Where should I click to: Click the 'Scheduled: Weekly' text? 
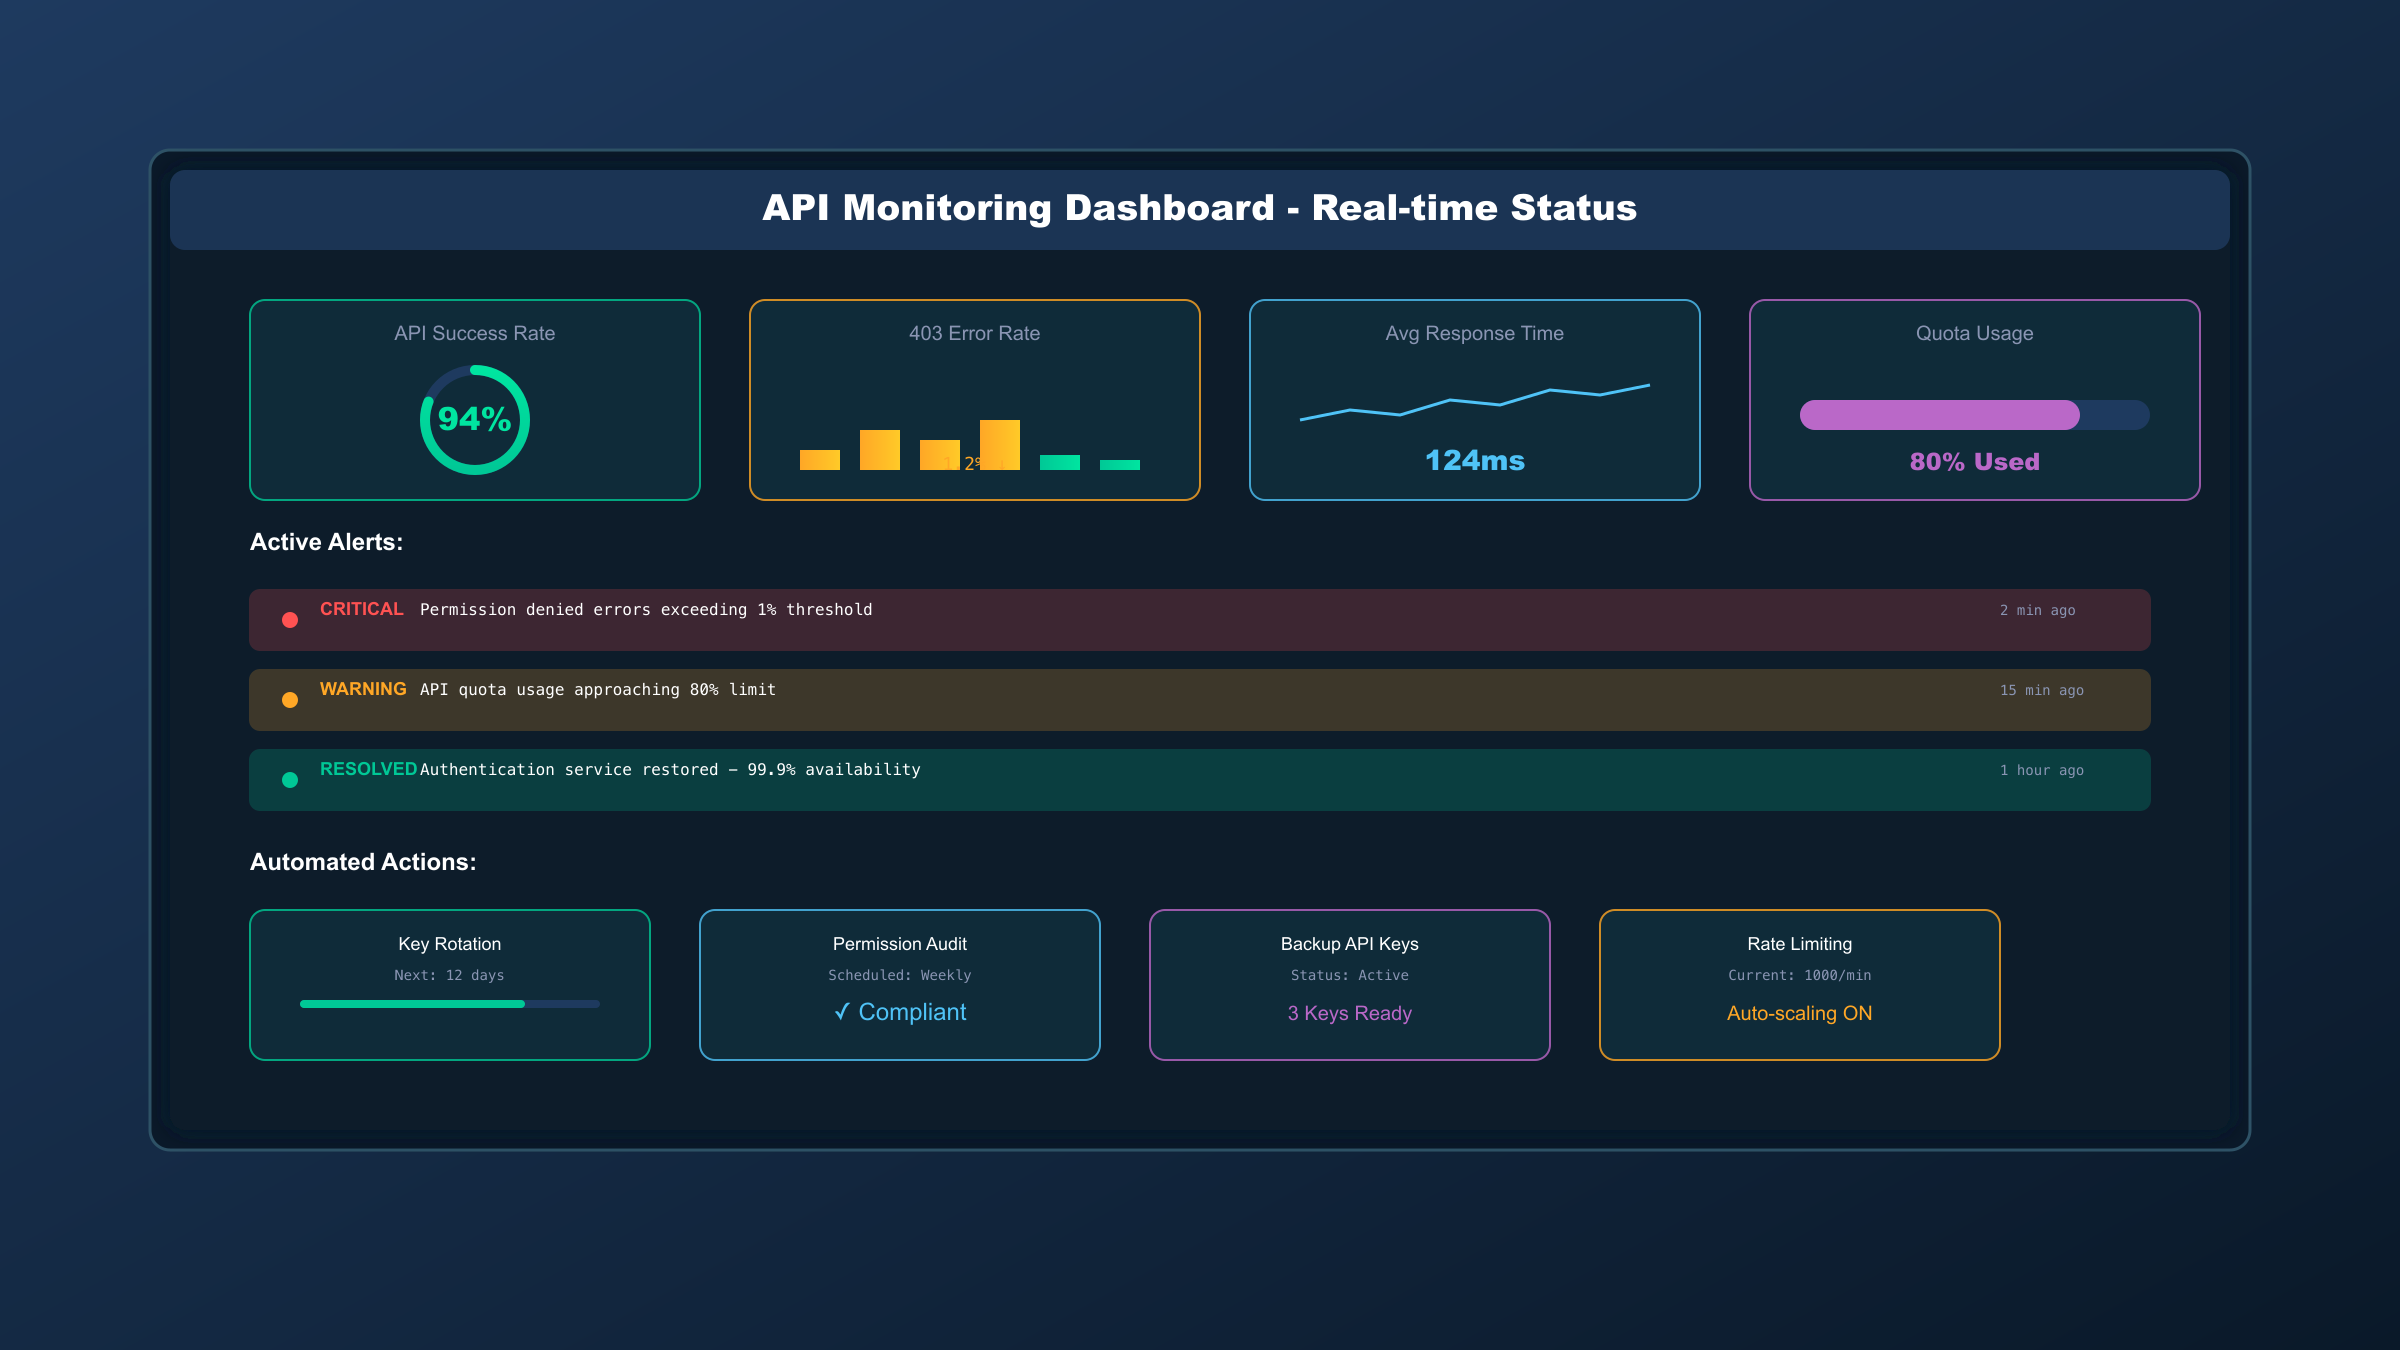[x=900, y=975]
